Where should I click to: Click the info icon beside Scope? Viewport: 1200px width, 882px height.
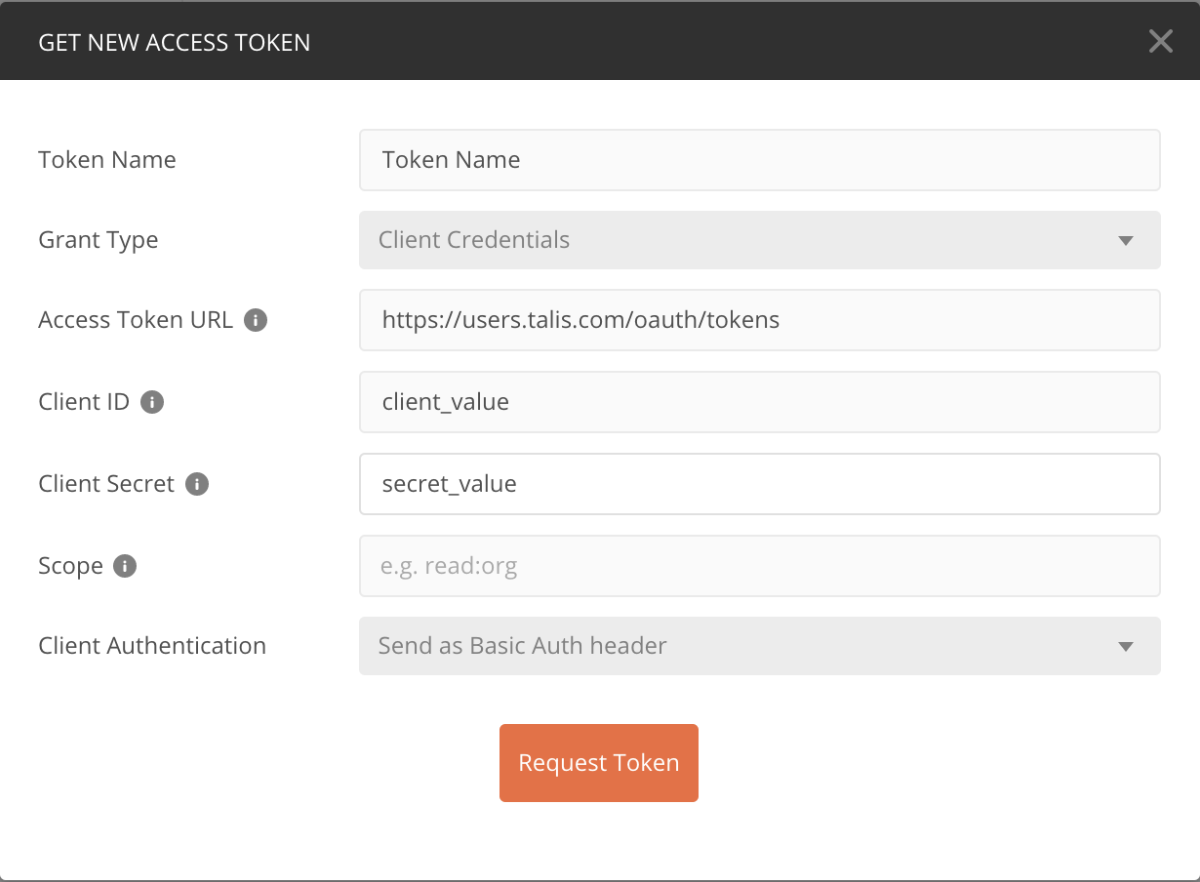point(125,566)
